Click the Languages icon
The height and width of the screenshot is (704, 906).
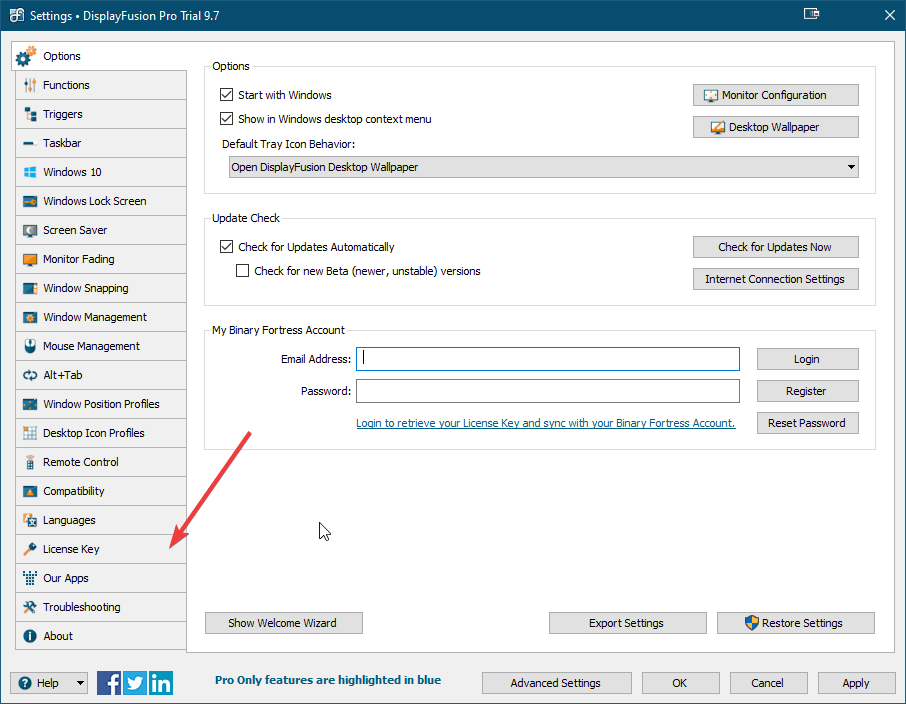click(x=30, y=520)
